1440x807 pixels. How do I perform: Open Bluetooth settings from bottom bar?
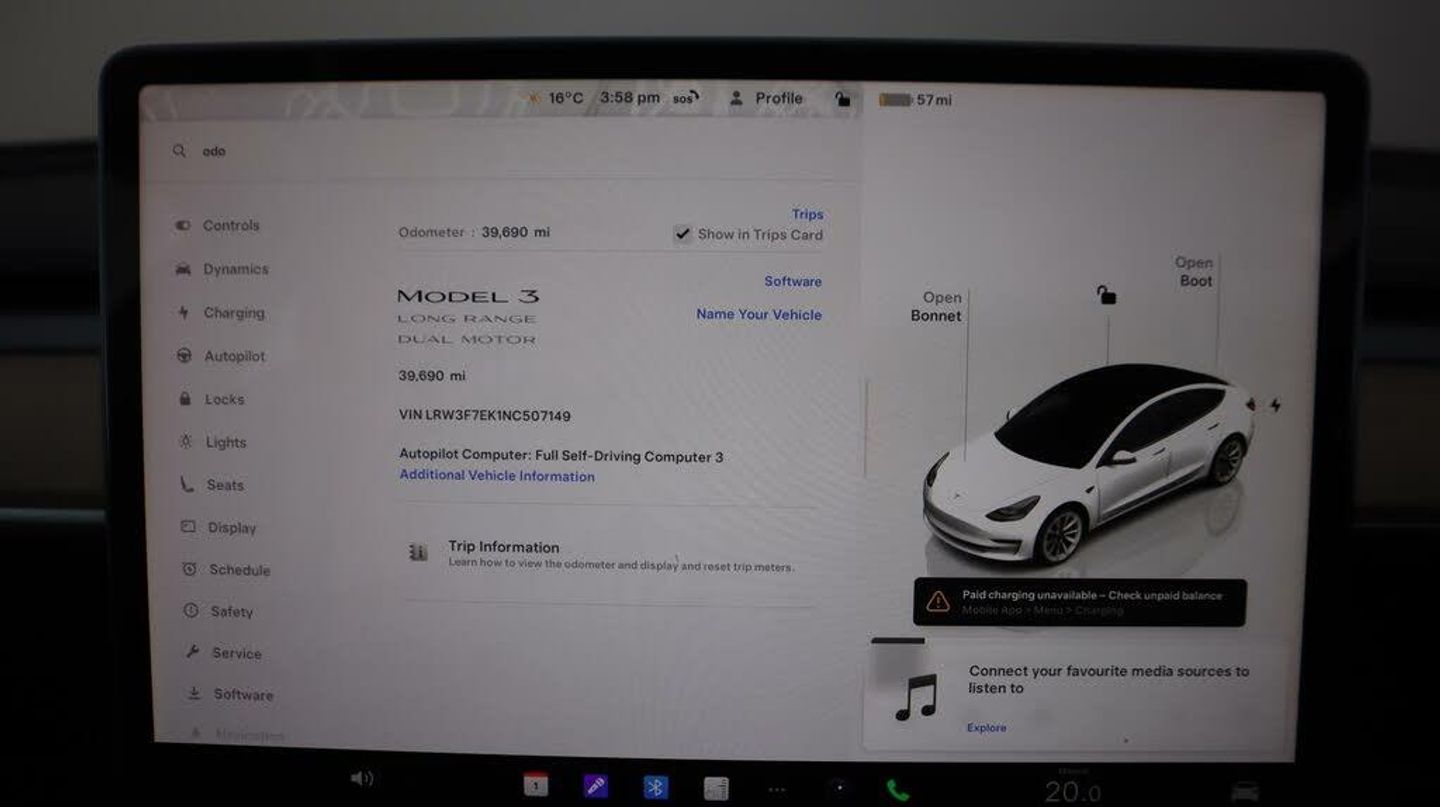click(655, 788)
